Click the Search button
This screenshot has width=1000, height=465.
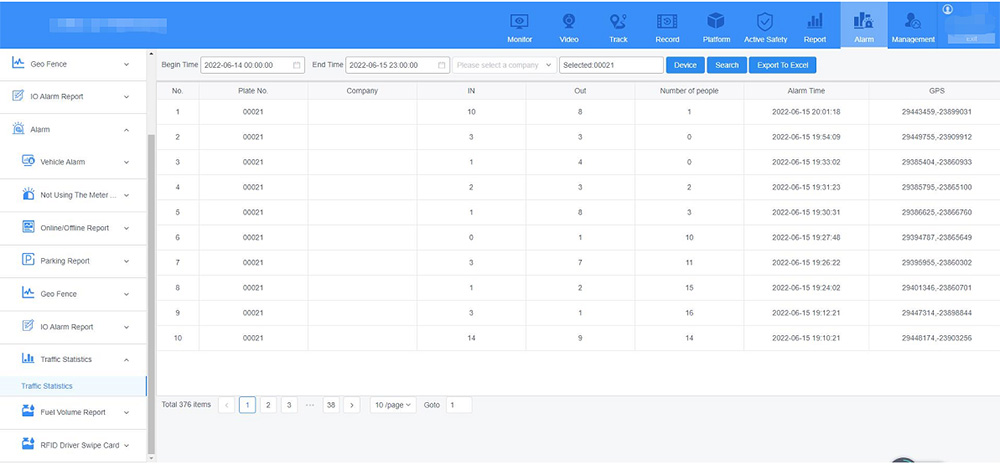(727, 65)
